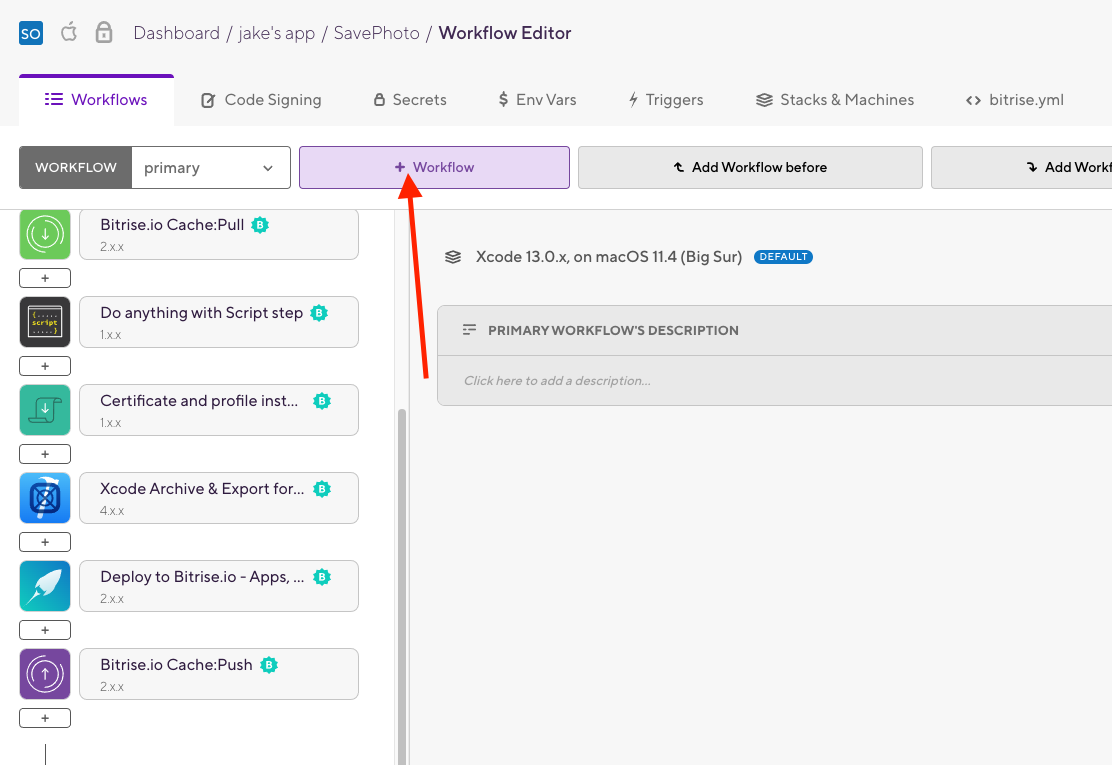
Task: Add a step after Deploy to Bitrise.io with plus
Action: 45,630
